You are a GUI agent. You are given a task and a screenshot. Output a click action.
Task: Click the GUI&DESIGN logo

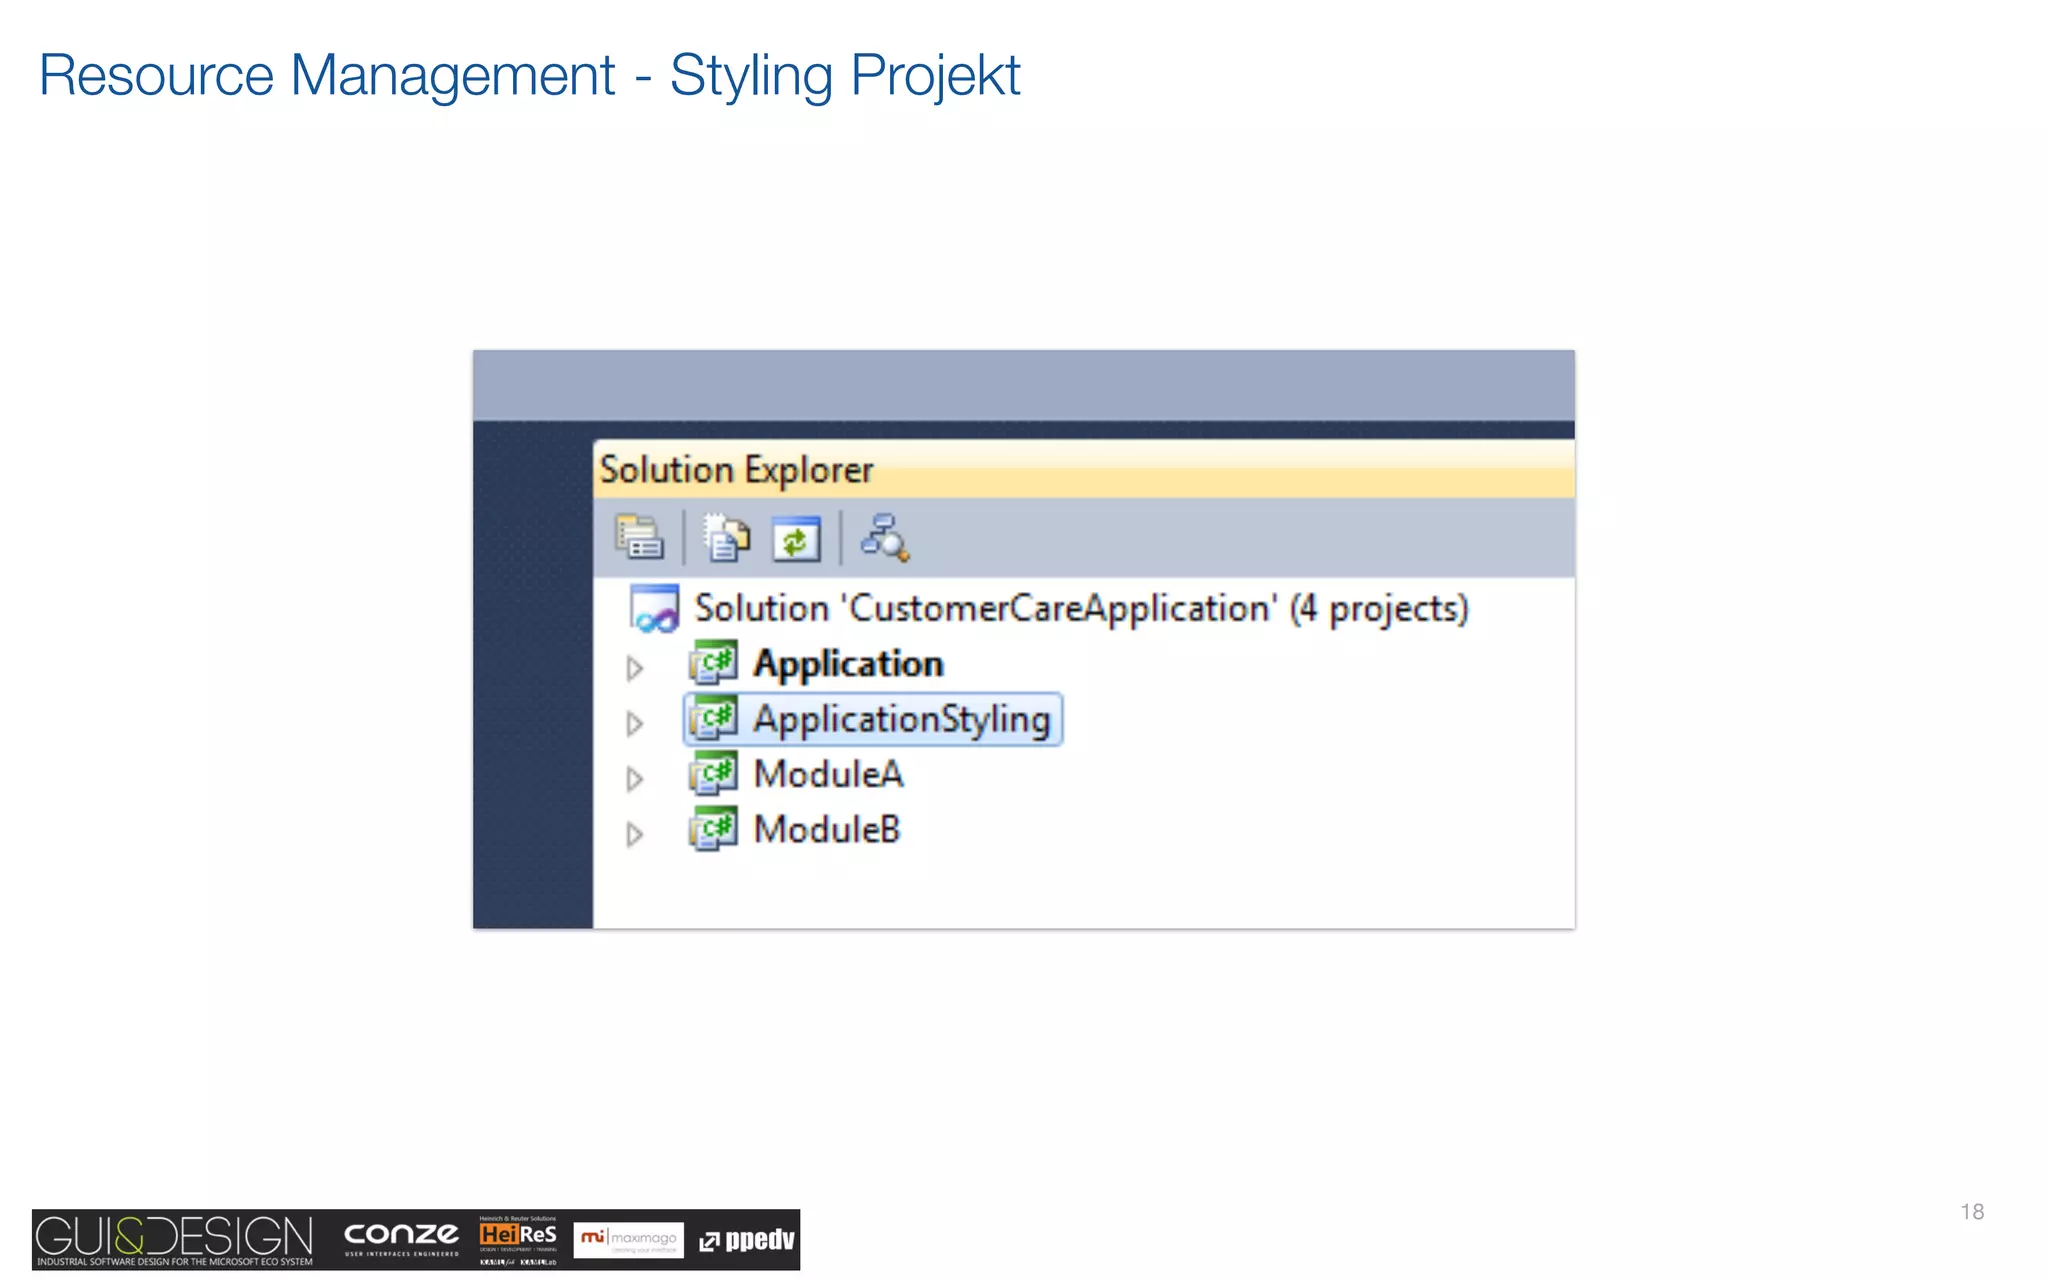175,1240
